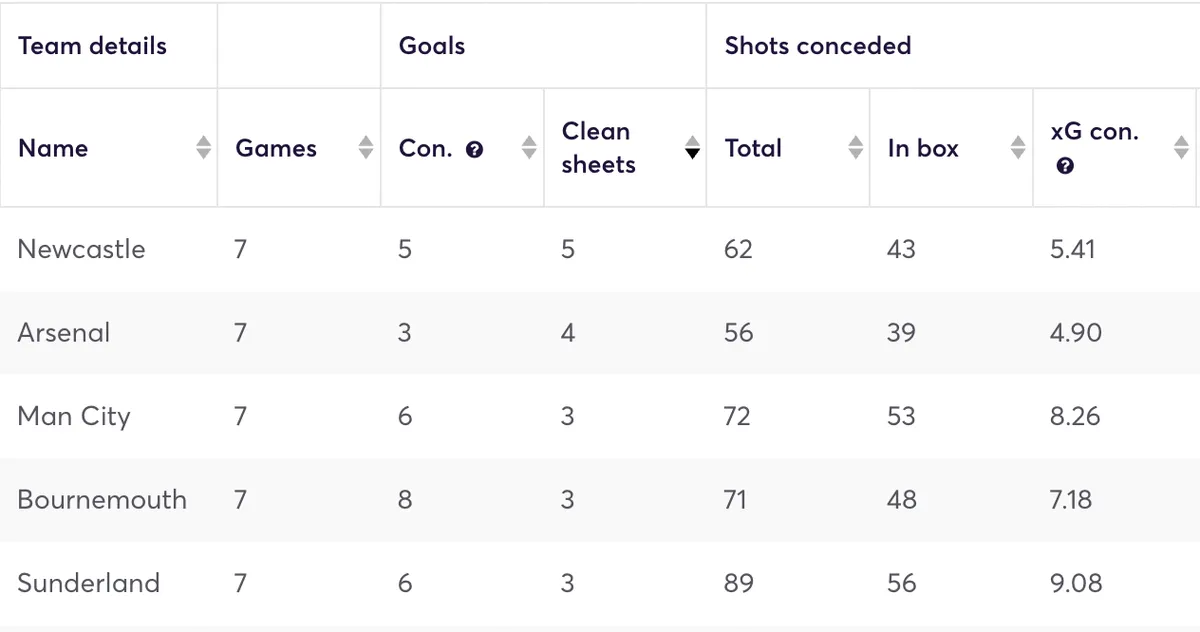This screenshot has width=1200, height=632.
Task: Sort by xG con. column arrows
Action: [1181, 148]
